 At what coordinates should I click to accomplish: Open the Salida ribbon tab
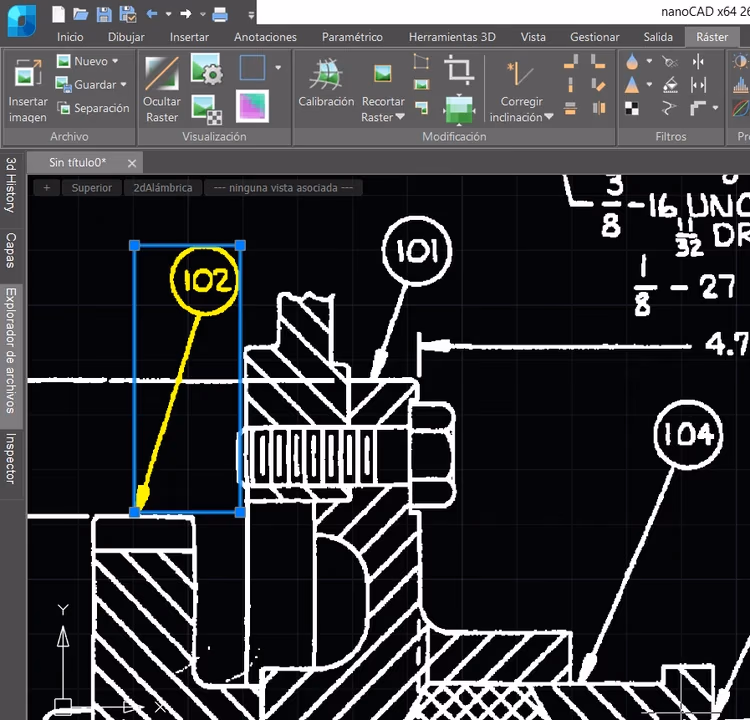click(x=658, y=37)
